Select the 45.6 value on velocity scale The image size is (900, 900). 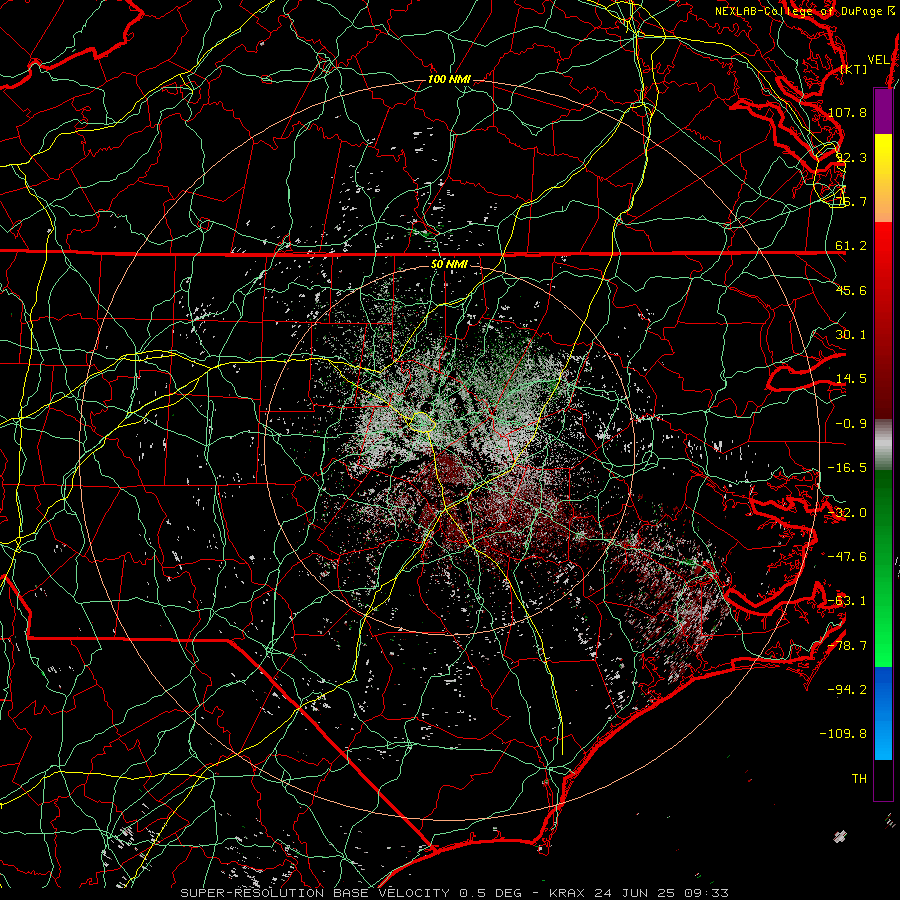tap(851, 290)
